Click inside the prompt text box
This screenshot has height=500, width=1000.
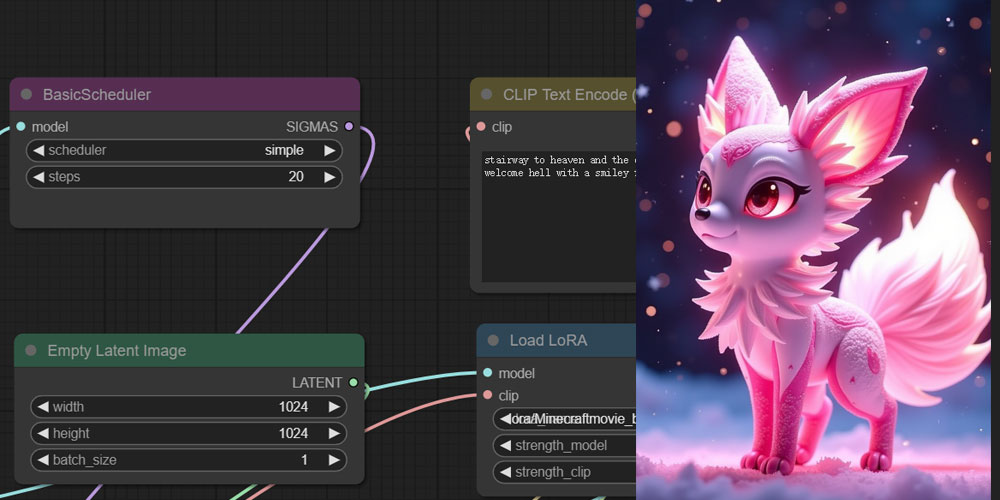point(559,217)
